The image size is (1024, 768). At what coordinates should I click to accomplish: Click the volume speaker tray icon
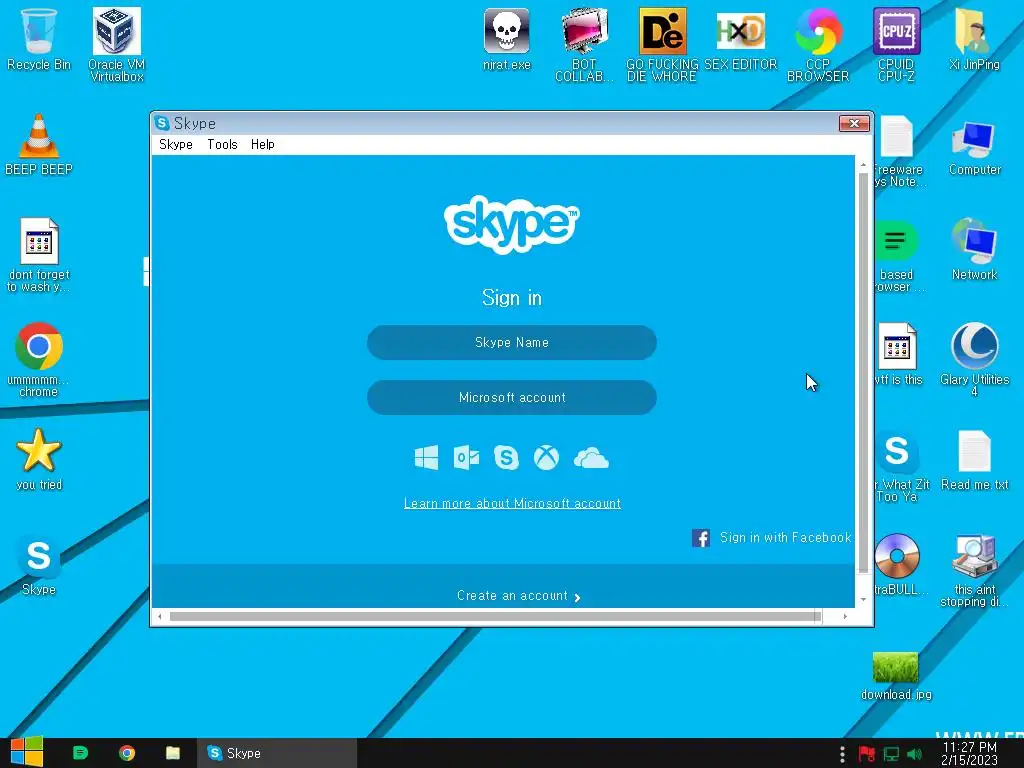pyautogui.click(x=914, y=754)
